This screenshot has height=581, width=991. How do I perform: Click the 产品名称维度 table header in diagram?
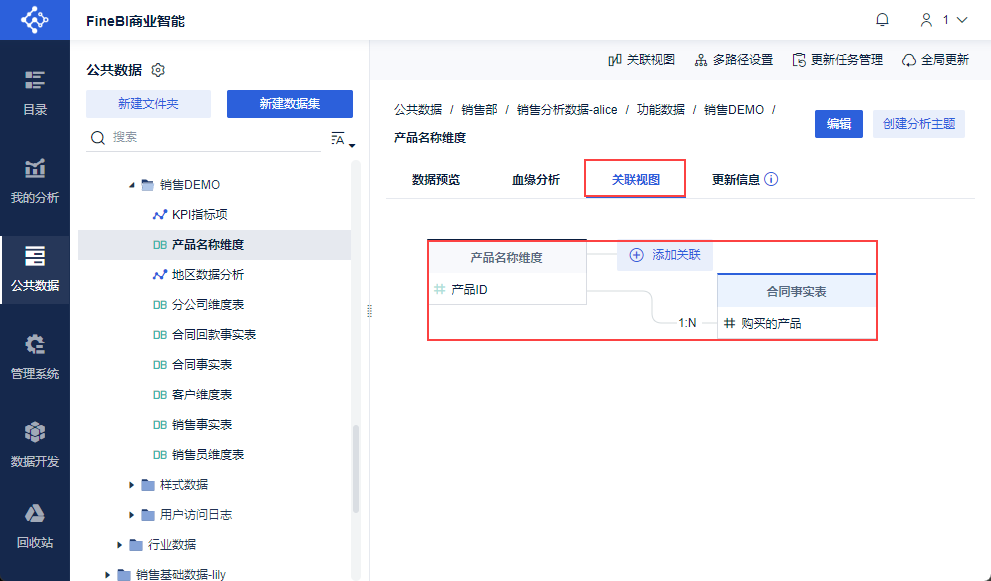point(506,257)
